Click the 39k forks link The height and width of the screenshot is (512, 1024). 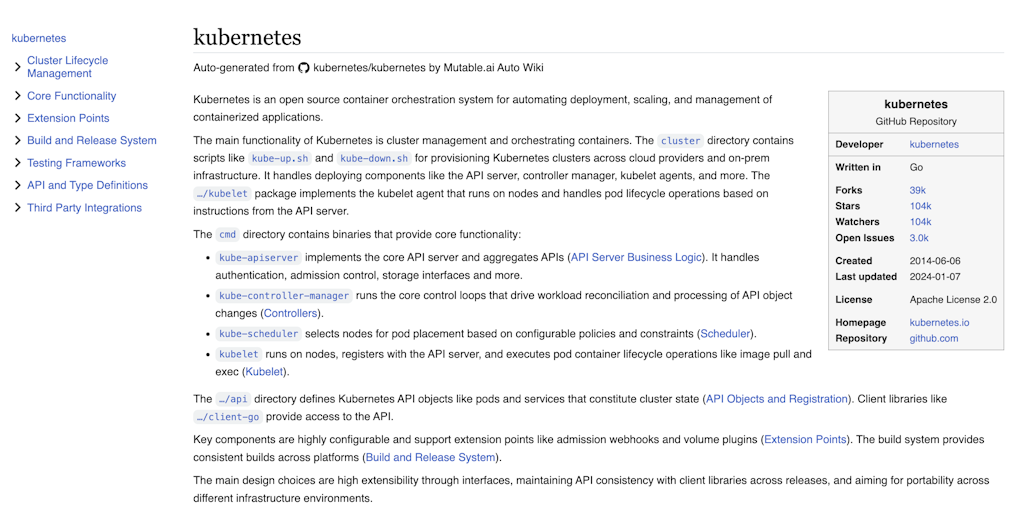coord(918,190)
